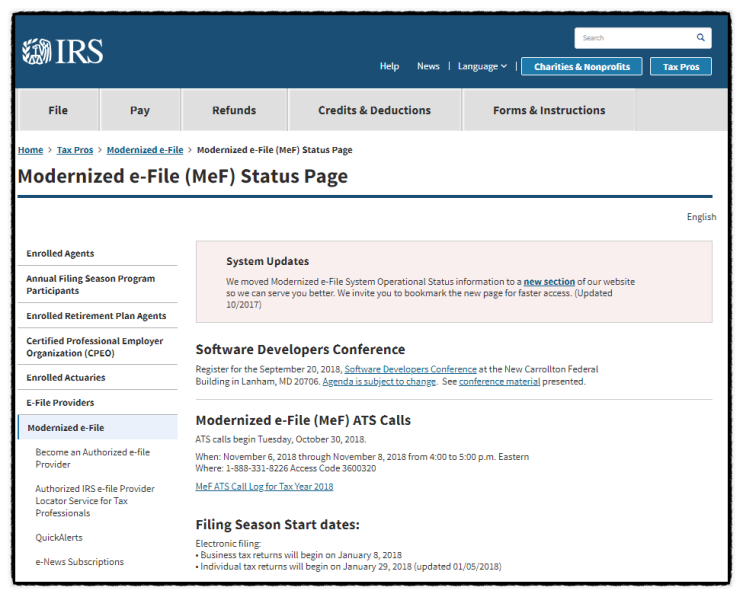This screenshot has height=597, width=743.
Task: Open the Help link
Action: pos(390,66)
